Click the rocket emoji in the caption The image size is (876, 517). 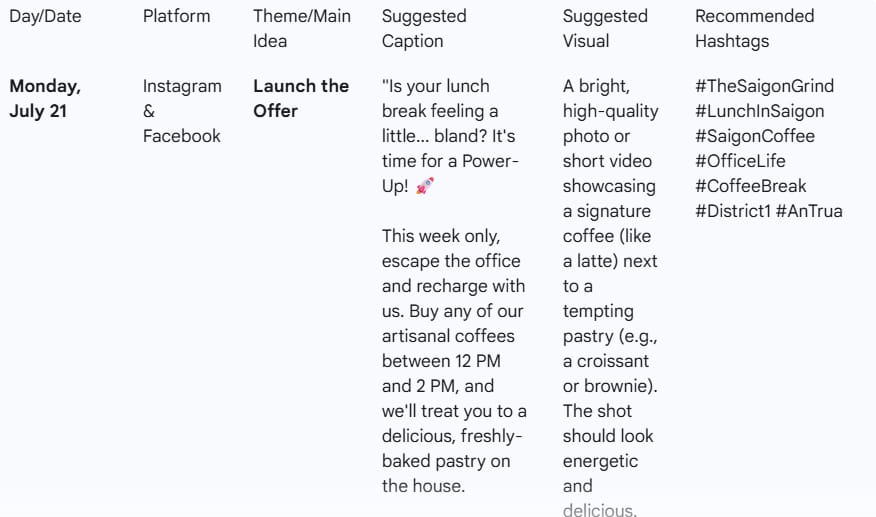pos(425,186)
